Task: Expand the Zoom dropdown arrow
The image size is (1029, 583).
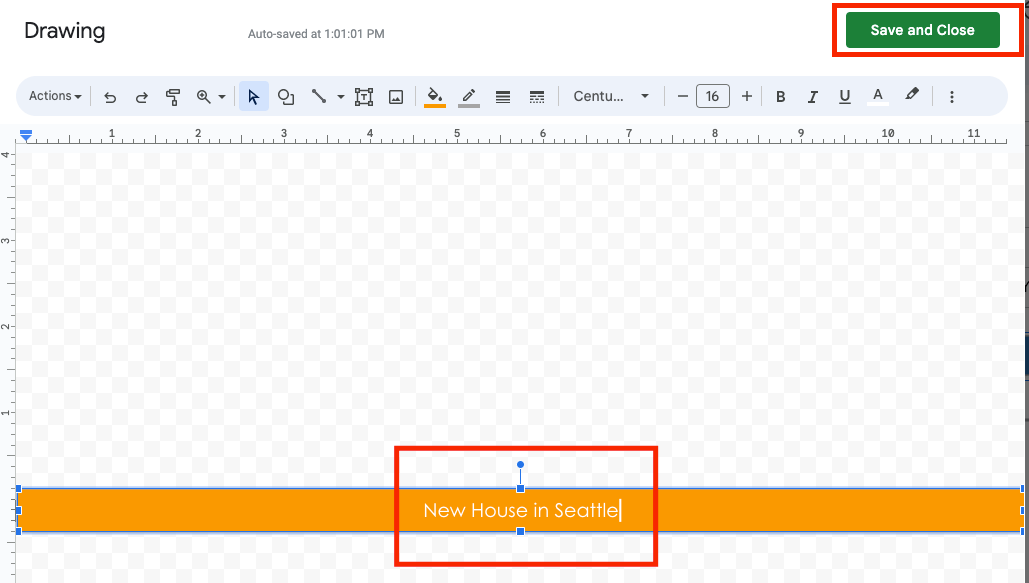Action: click(x=222, y=97)
